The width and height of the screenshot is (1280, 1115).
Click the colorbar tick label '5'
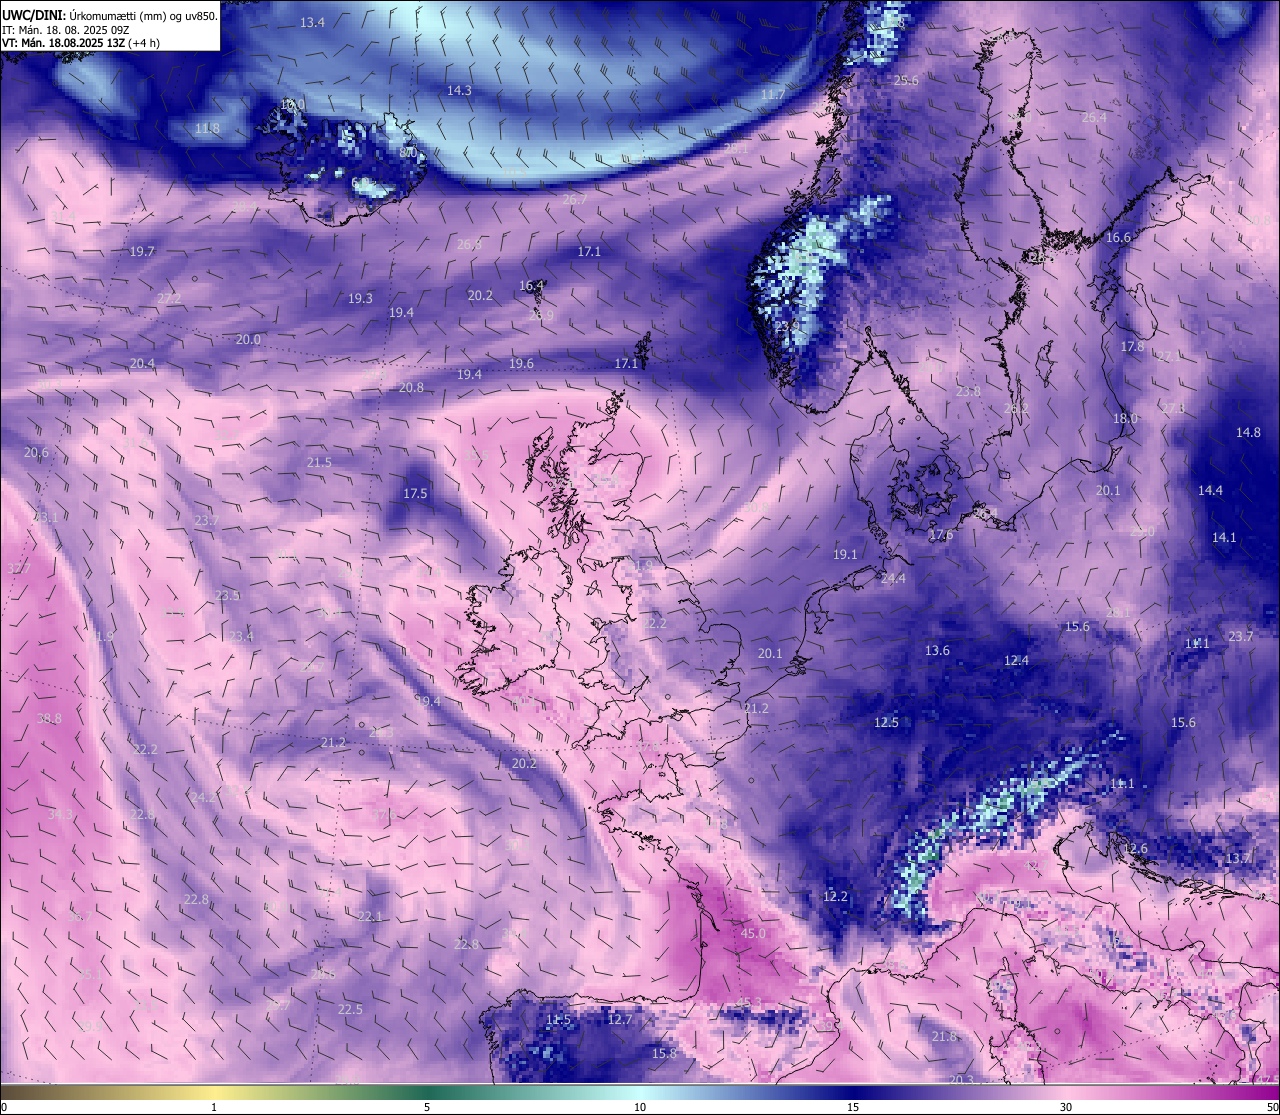click(x=427, y=1107)
